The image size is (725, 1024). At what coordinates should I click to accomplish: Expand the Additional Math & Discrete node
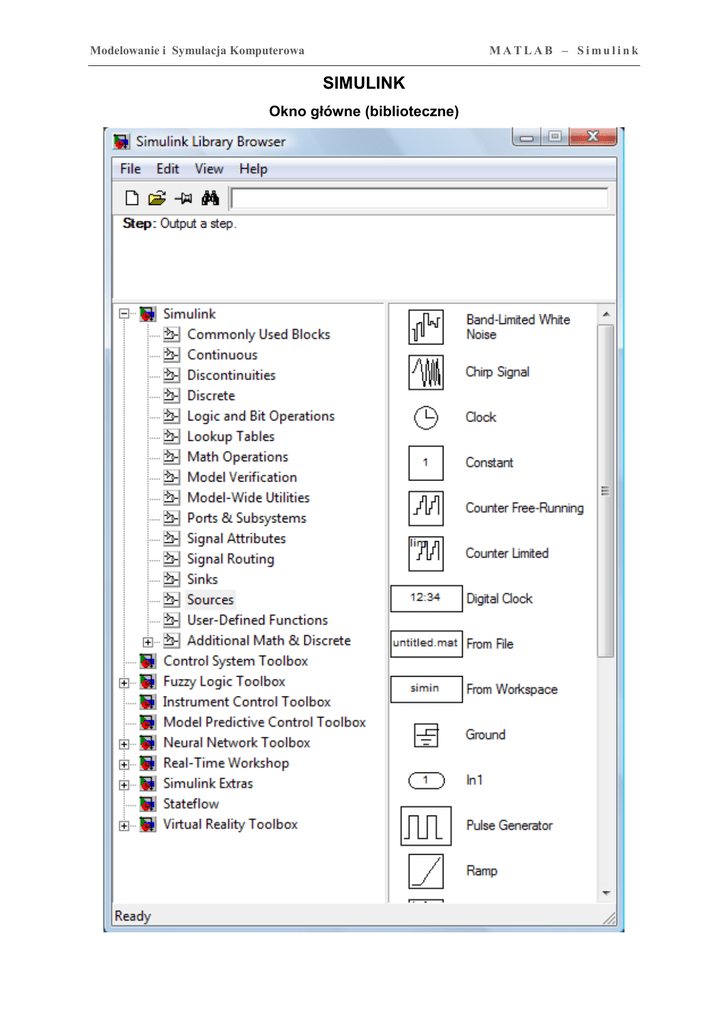pos(147,641)
